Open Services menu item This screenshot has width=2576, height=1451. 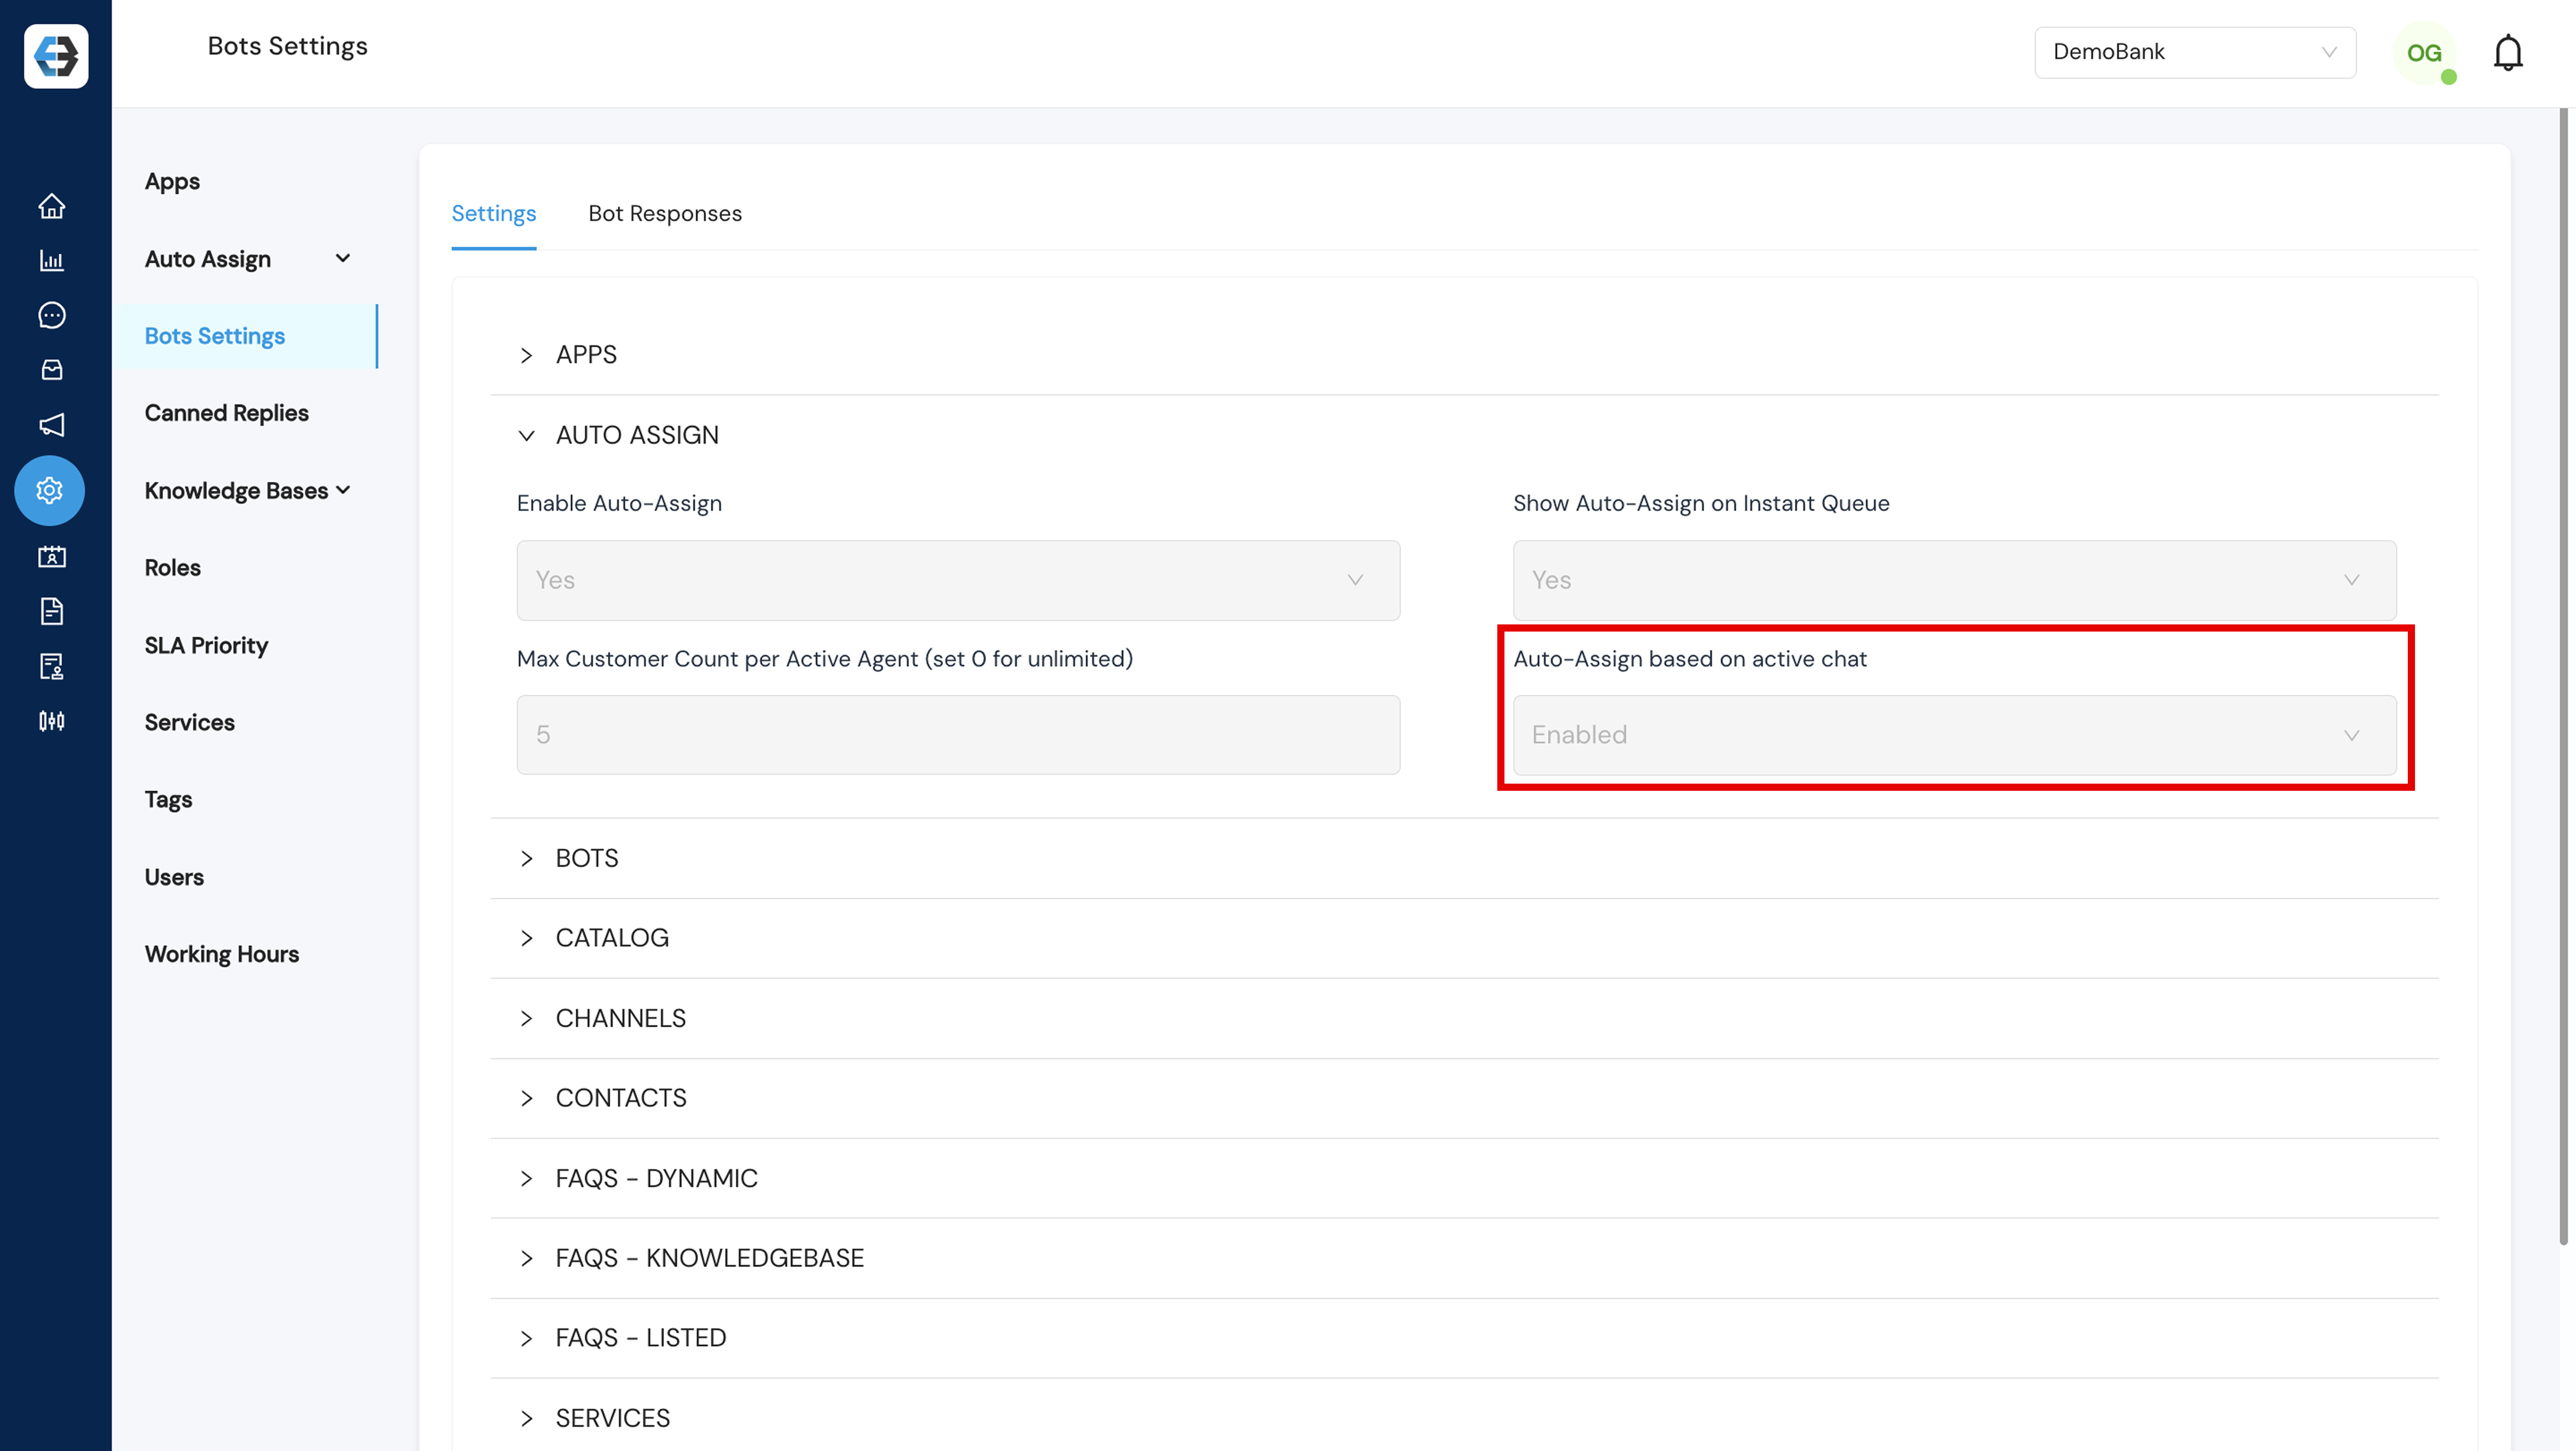(x=189, y=723)
